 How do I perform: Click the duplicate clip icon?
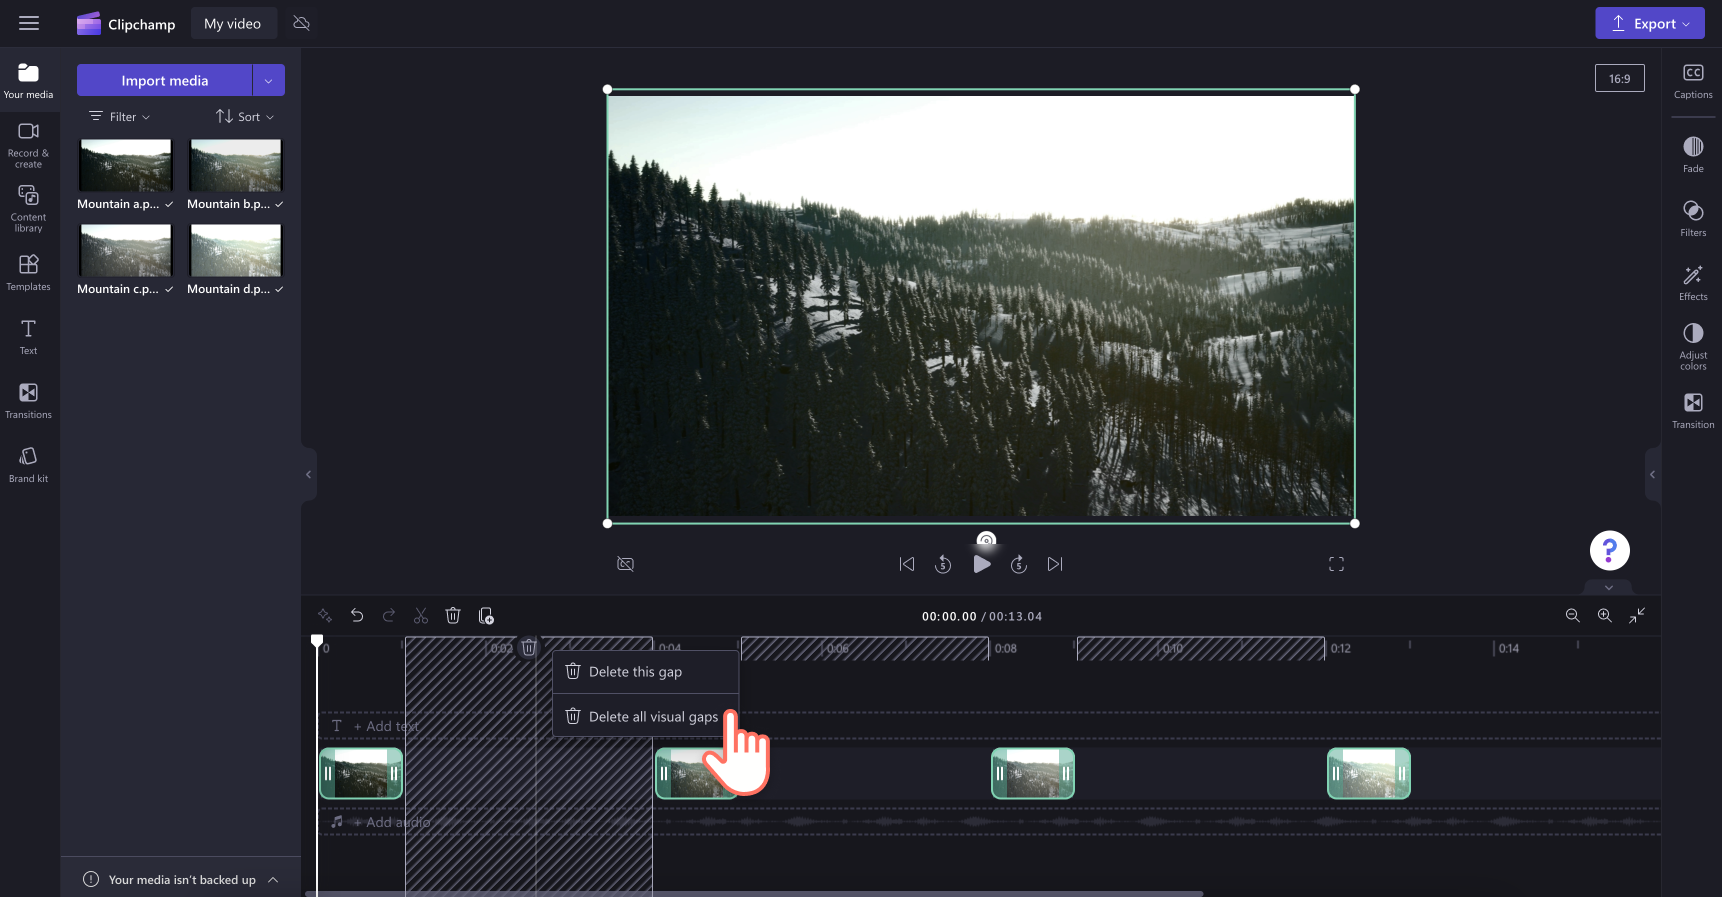click(x=486, y=616)
